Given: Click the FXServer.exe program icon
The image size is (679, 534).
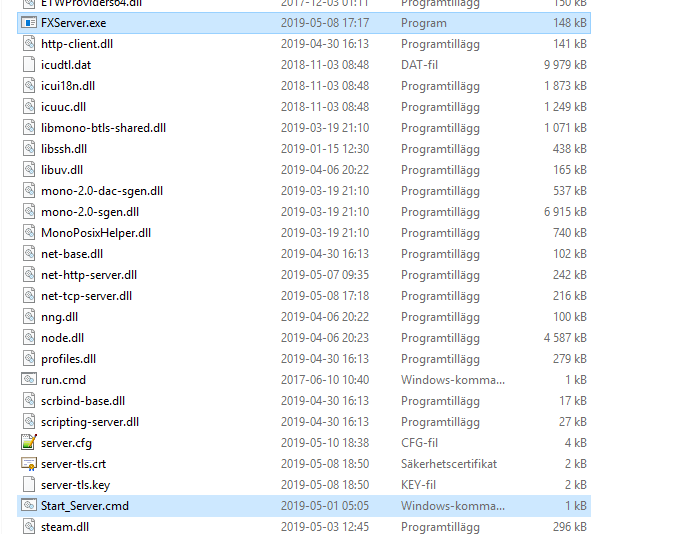Looking at the screenshot, I should click(x=29, y=23).
